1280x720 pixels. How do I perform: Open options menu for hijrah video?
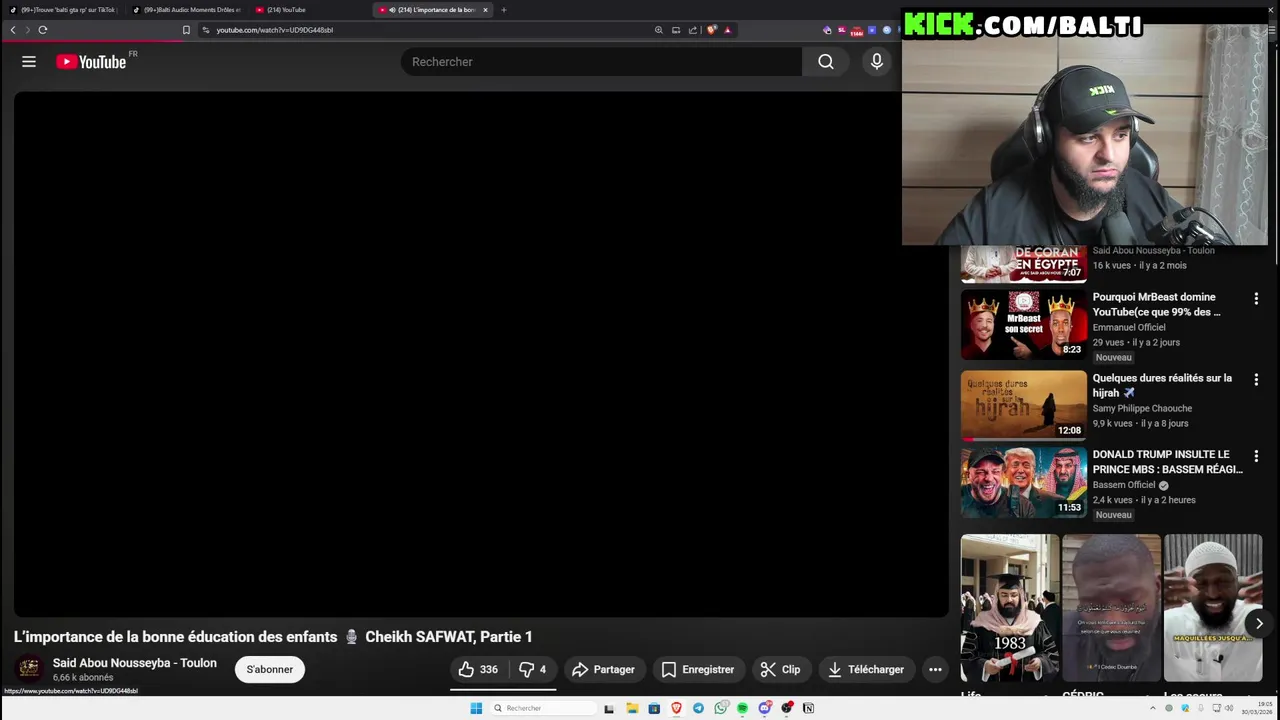(1256, 379)
